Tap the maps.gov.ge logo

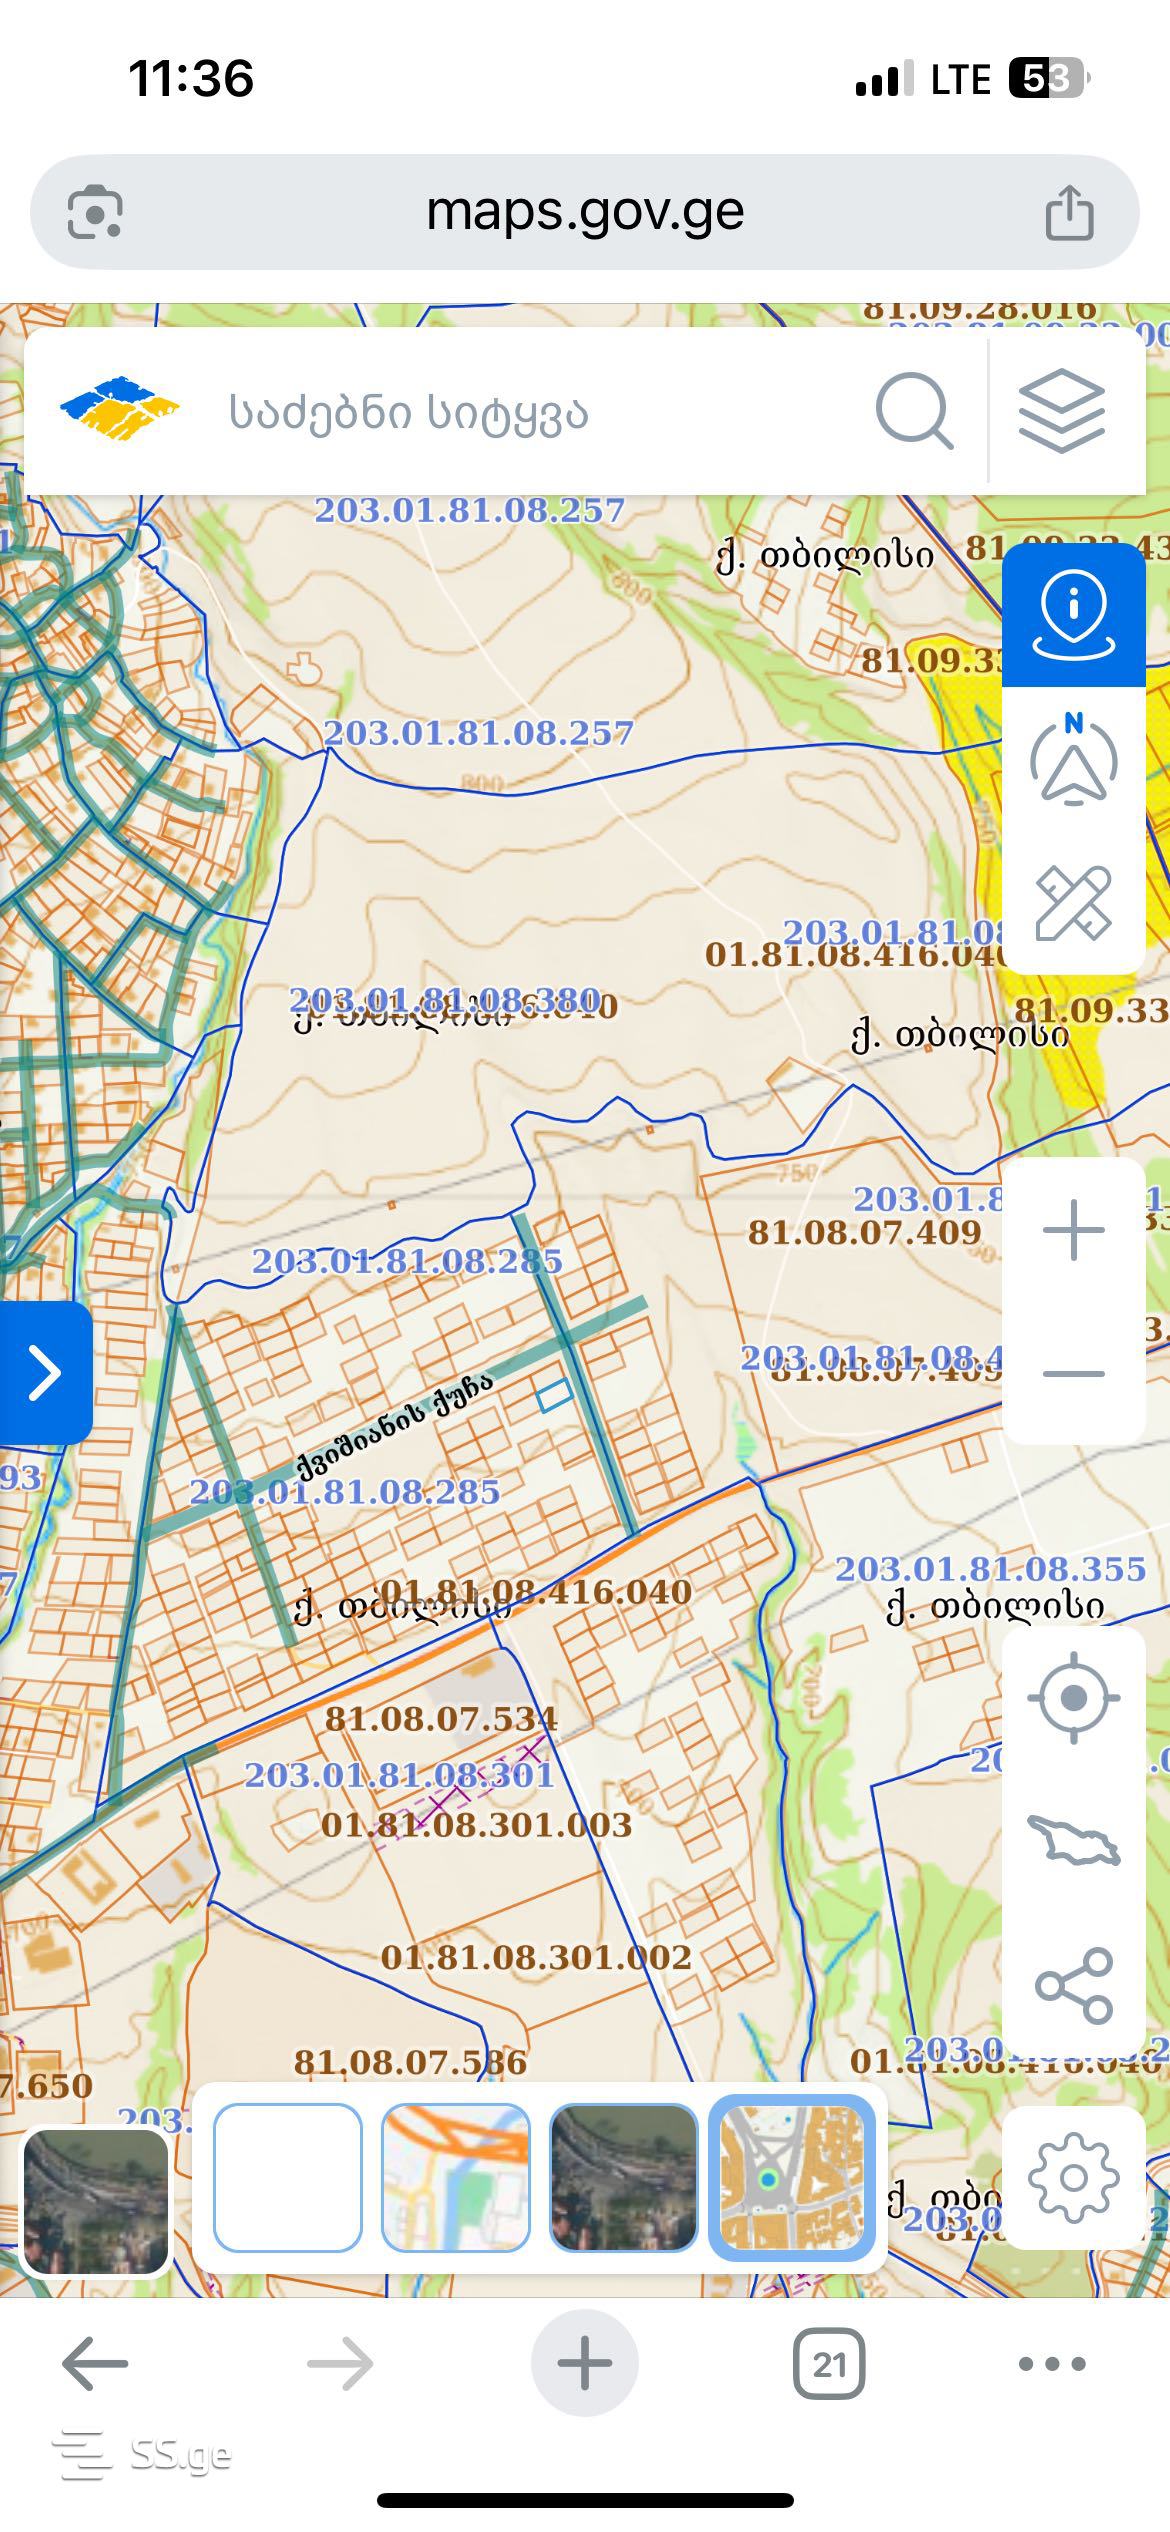tap(119, 408)
